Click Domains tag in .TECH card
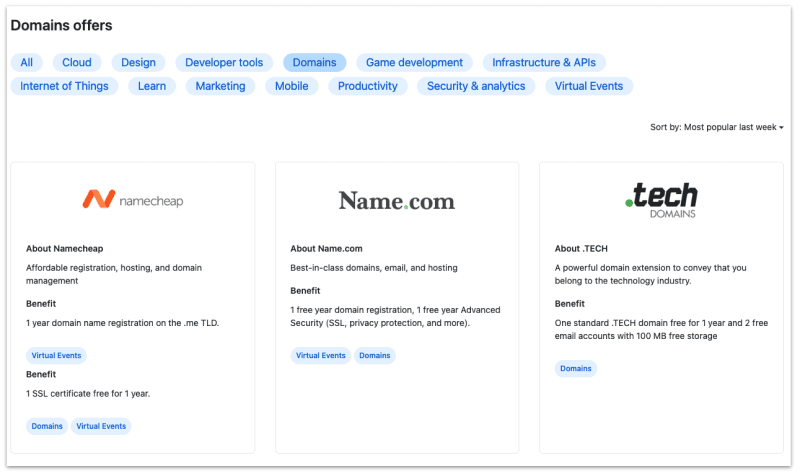The height and width of the screenshot is (475, 800). click(x=576, y=368)
